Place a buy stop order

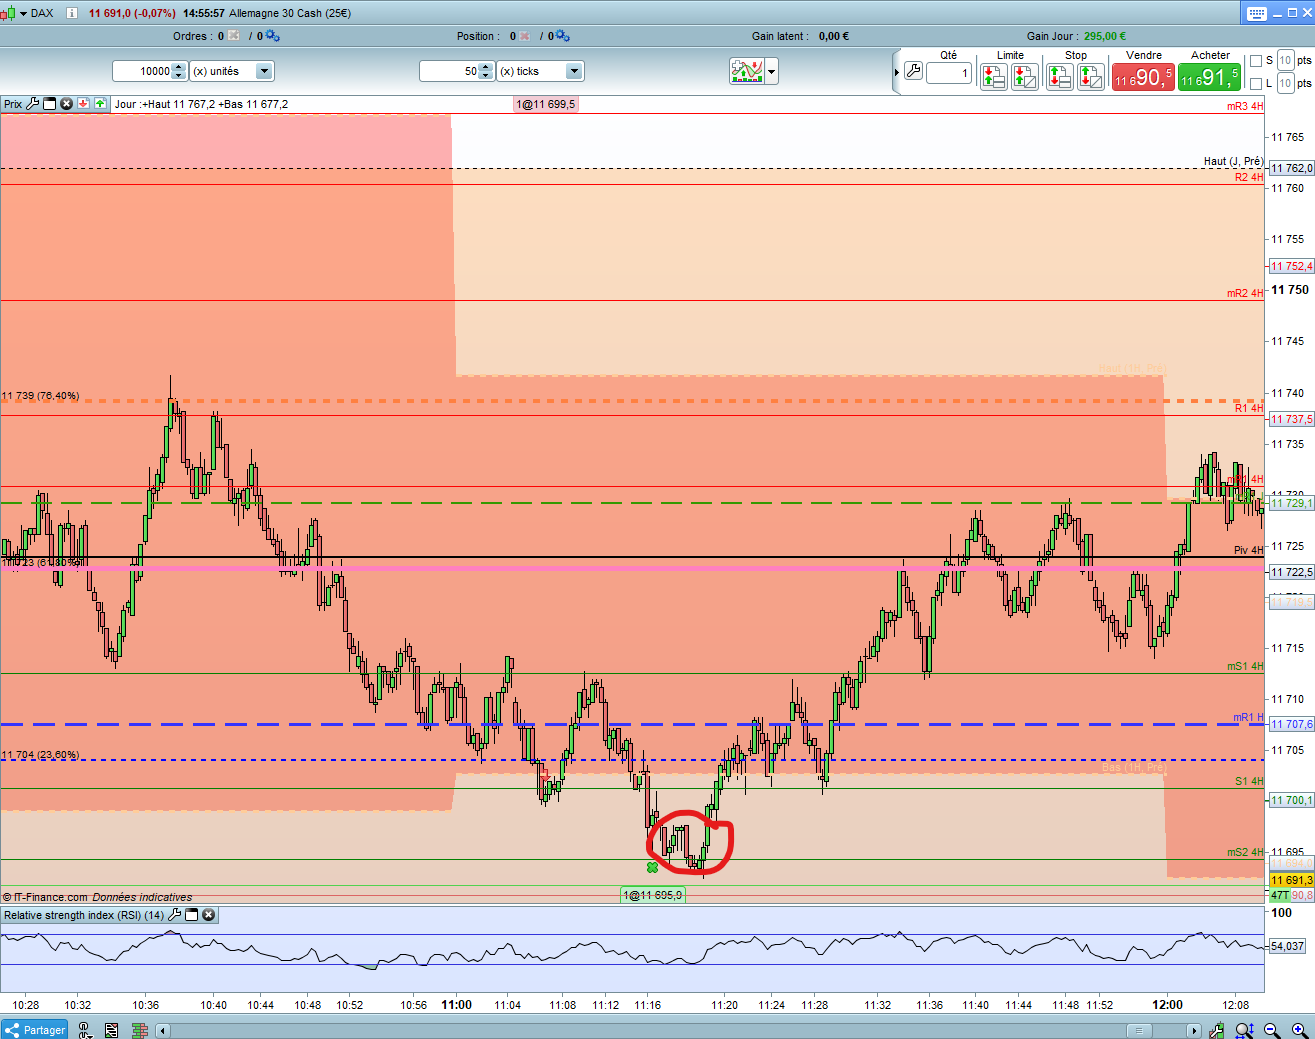pos(1091,76)
